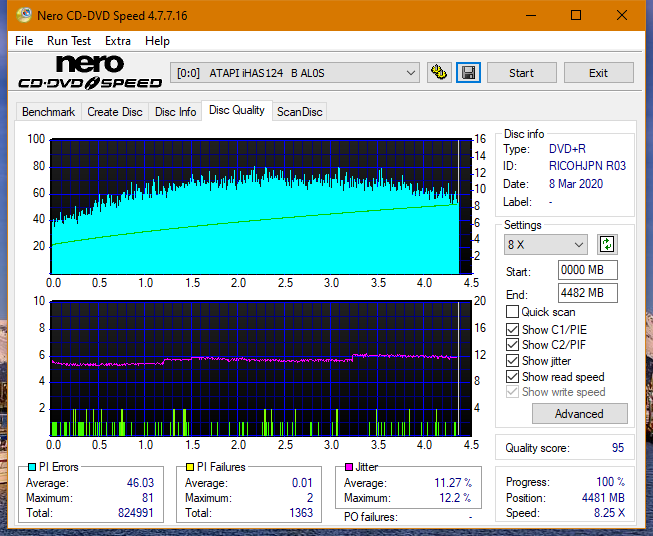Click the Start button
Viewport: 653px width, 536px height.
click(x=521, y=73)
